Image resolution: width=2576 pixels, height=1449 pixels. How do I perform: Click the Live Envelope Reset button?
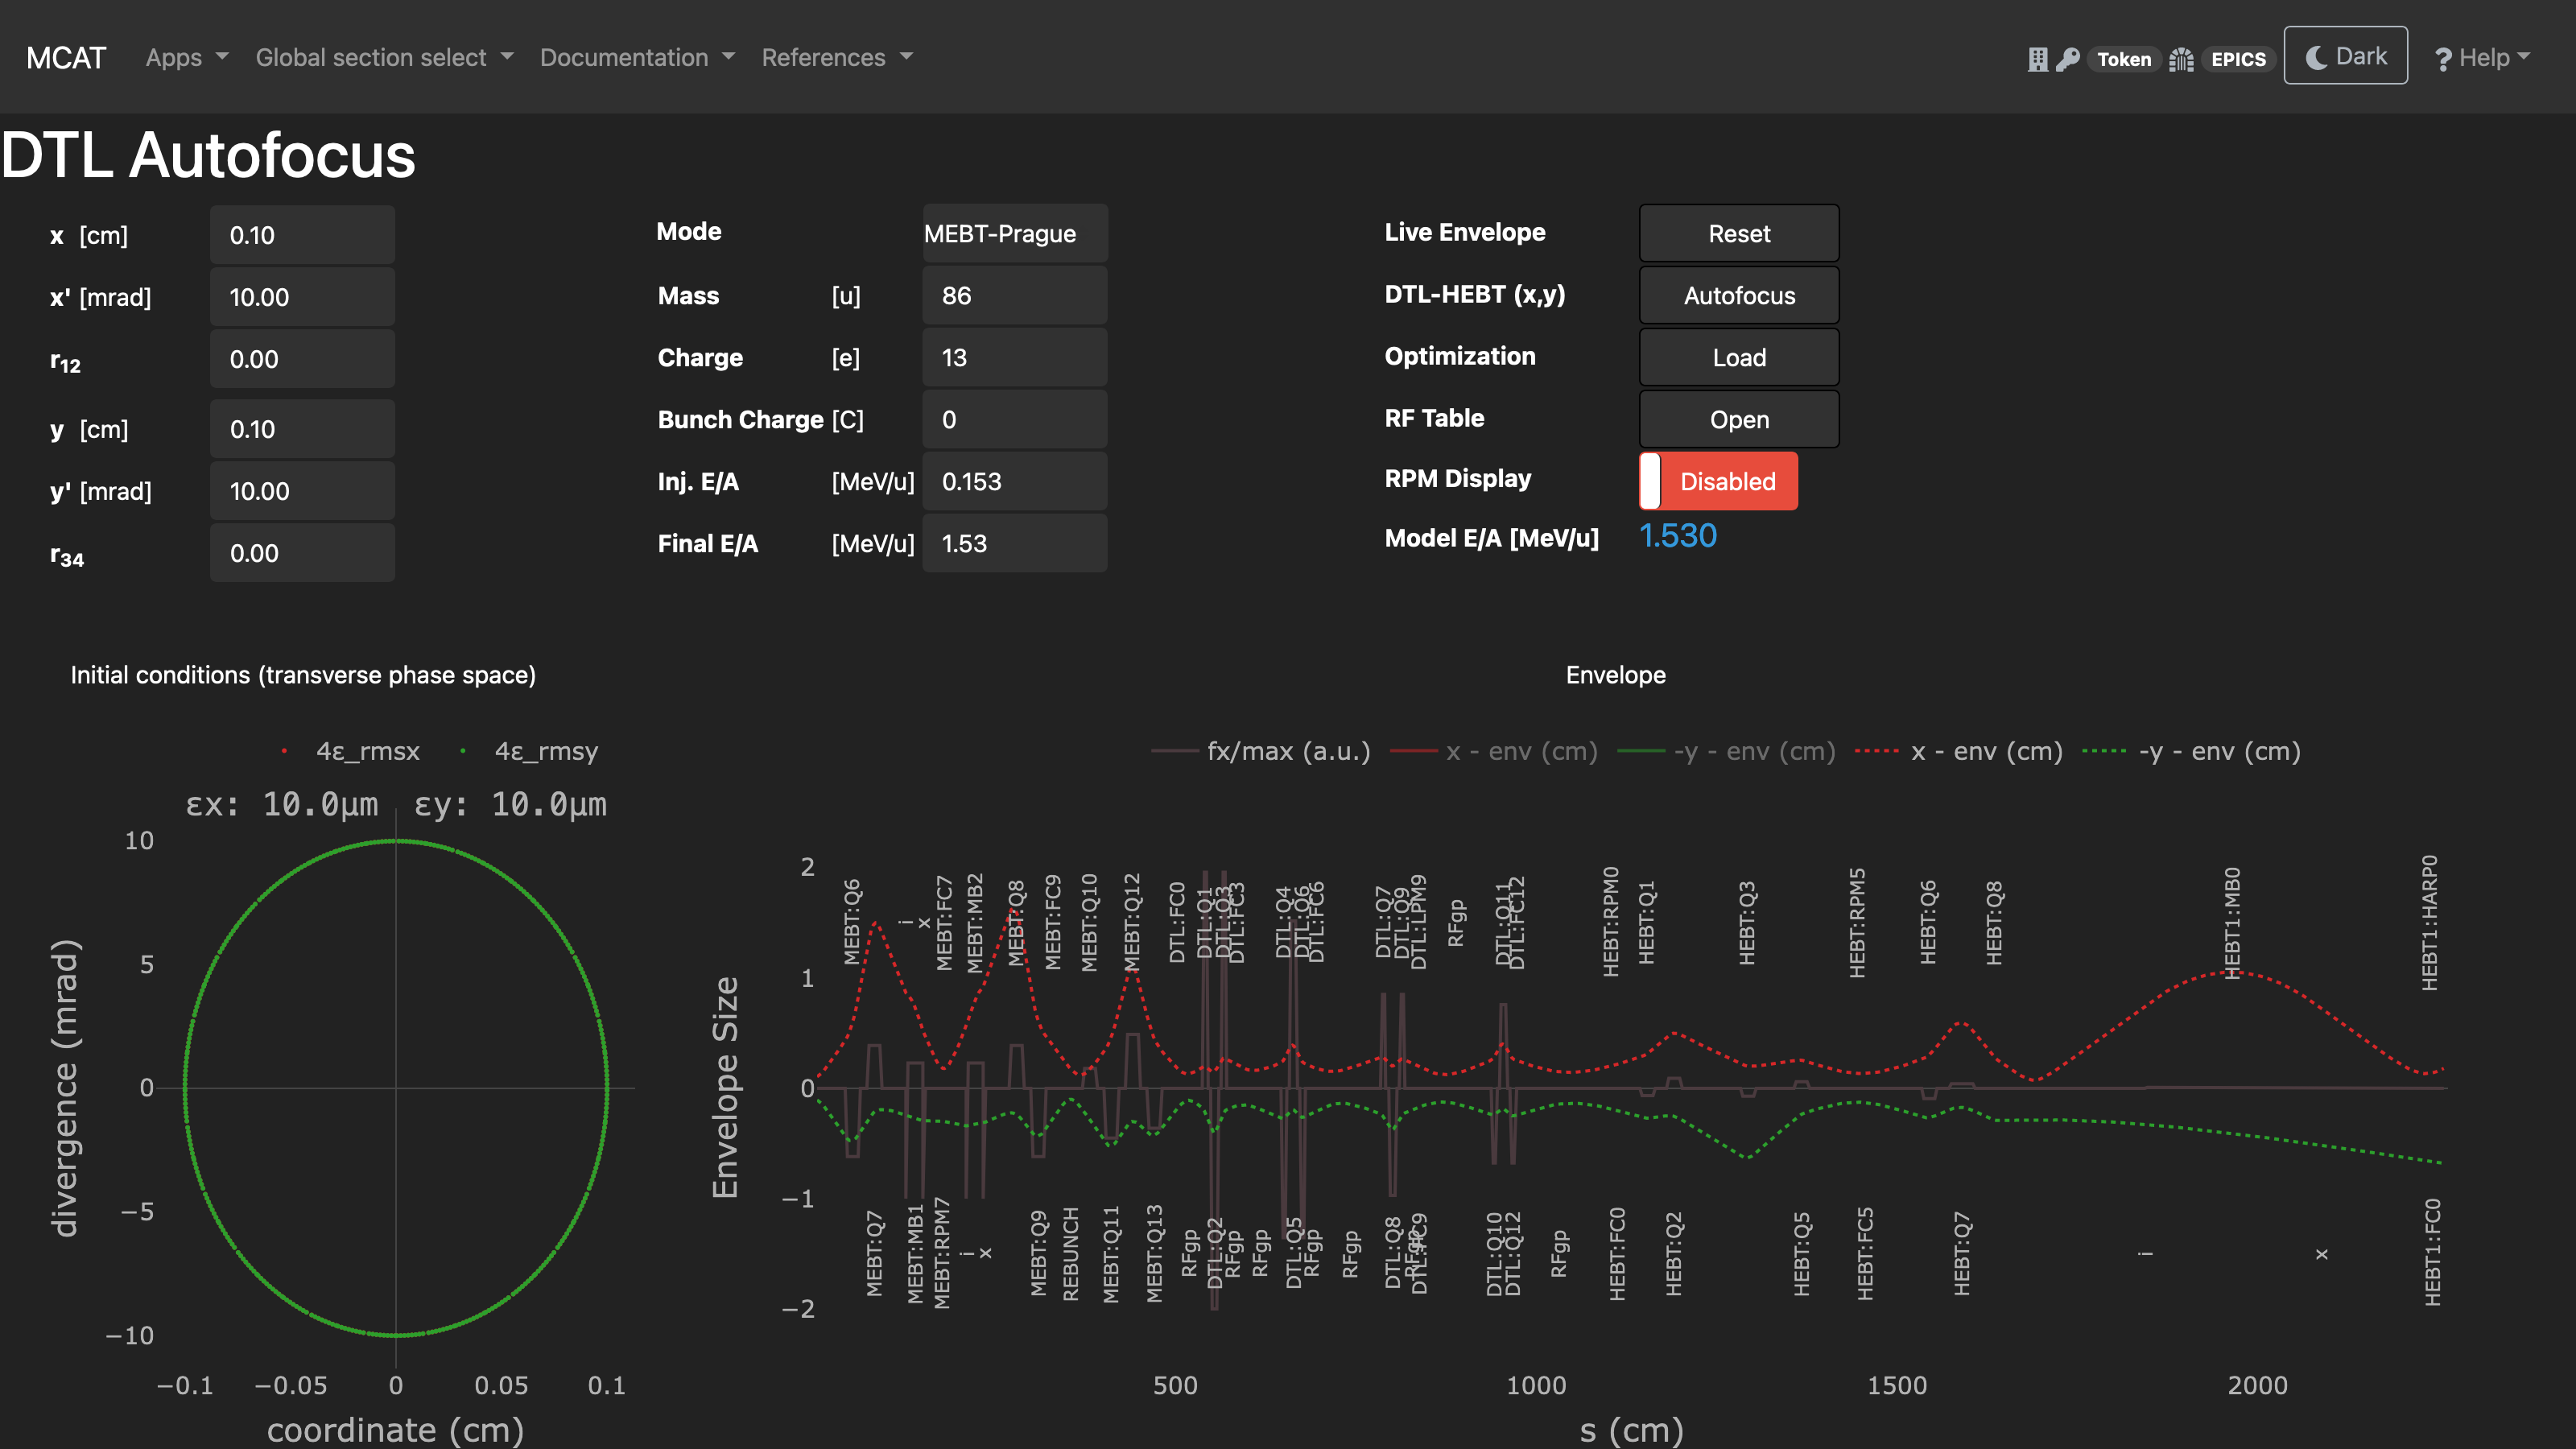pyautogui.click(x=1739, y=233)
